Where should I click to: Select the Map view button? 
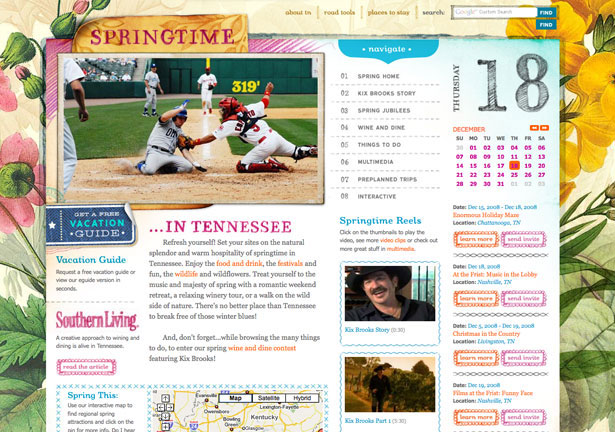pyautogui.click(x=235, y=398)
